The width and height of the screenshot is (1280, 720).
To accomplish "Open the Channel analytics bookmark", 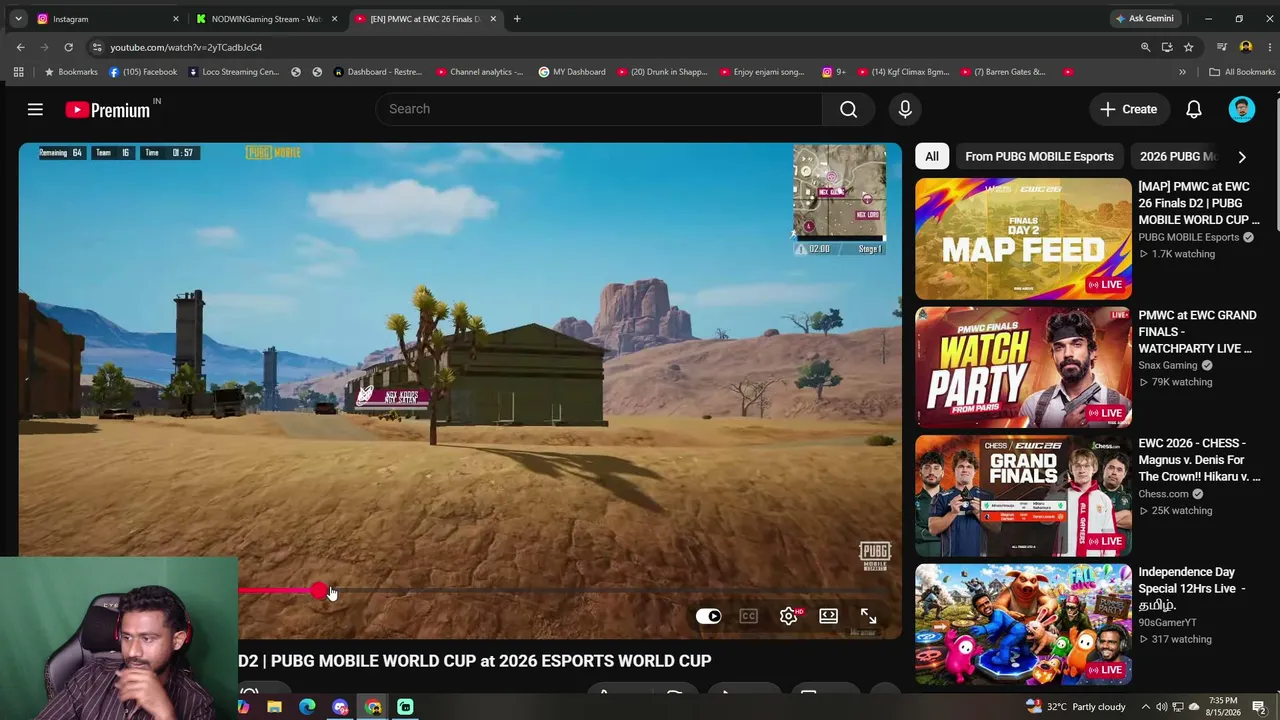I will coord(480,72).
